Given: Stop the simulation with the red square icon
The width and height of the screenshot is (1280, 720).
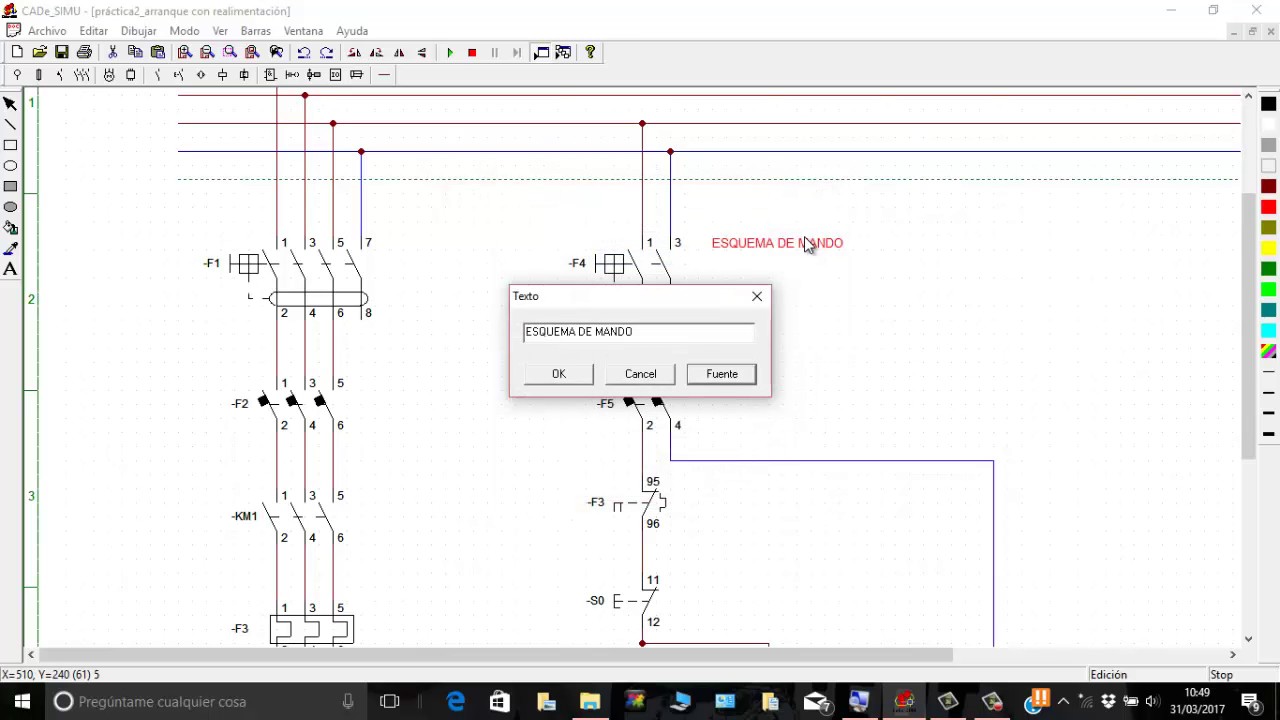Looking at the screenshot, I should click(472, 52).
